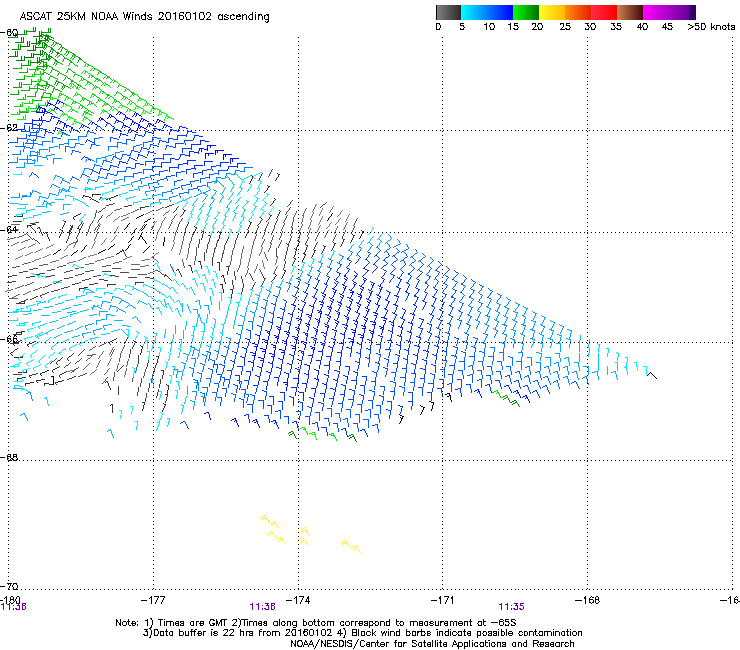The height and width of the screenshot is (650, 740).
Task: Select the yellow 20-25 knots color band
Action: tap(552, 12)
